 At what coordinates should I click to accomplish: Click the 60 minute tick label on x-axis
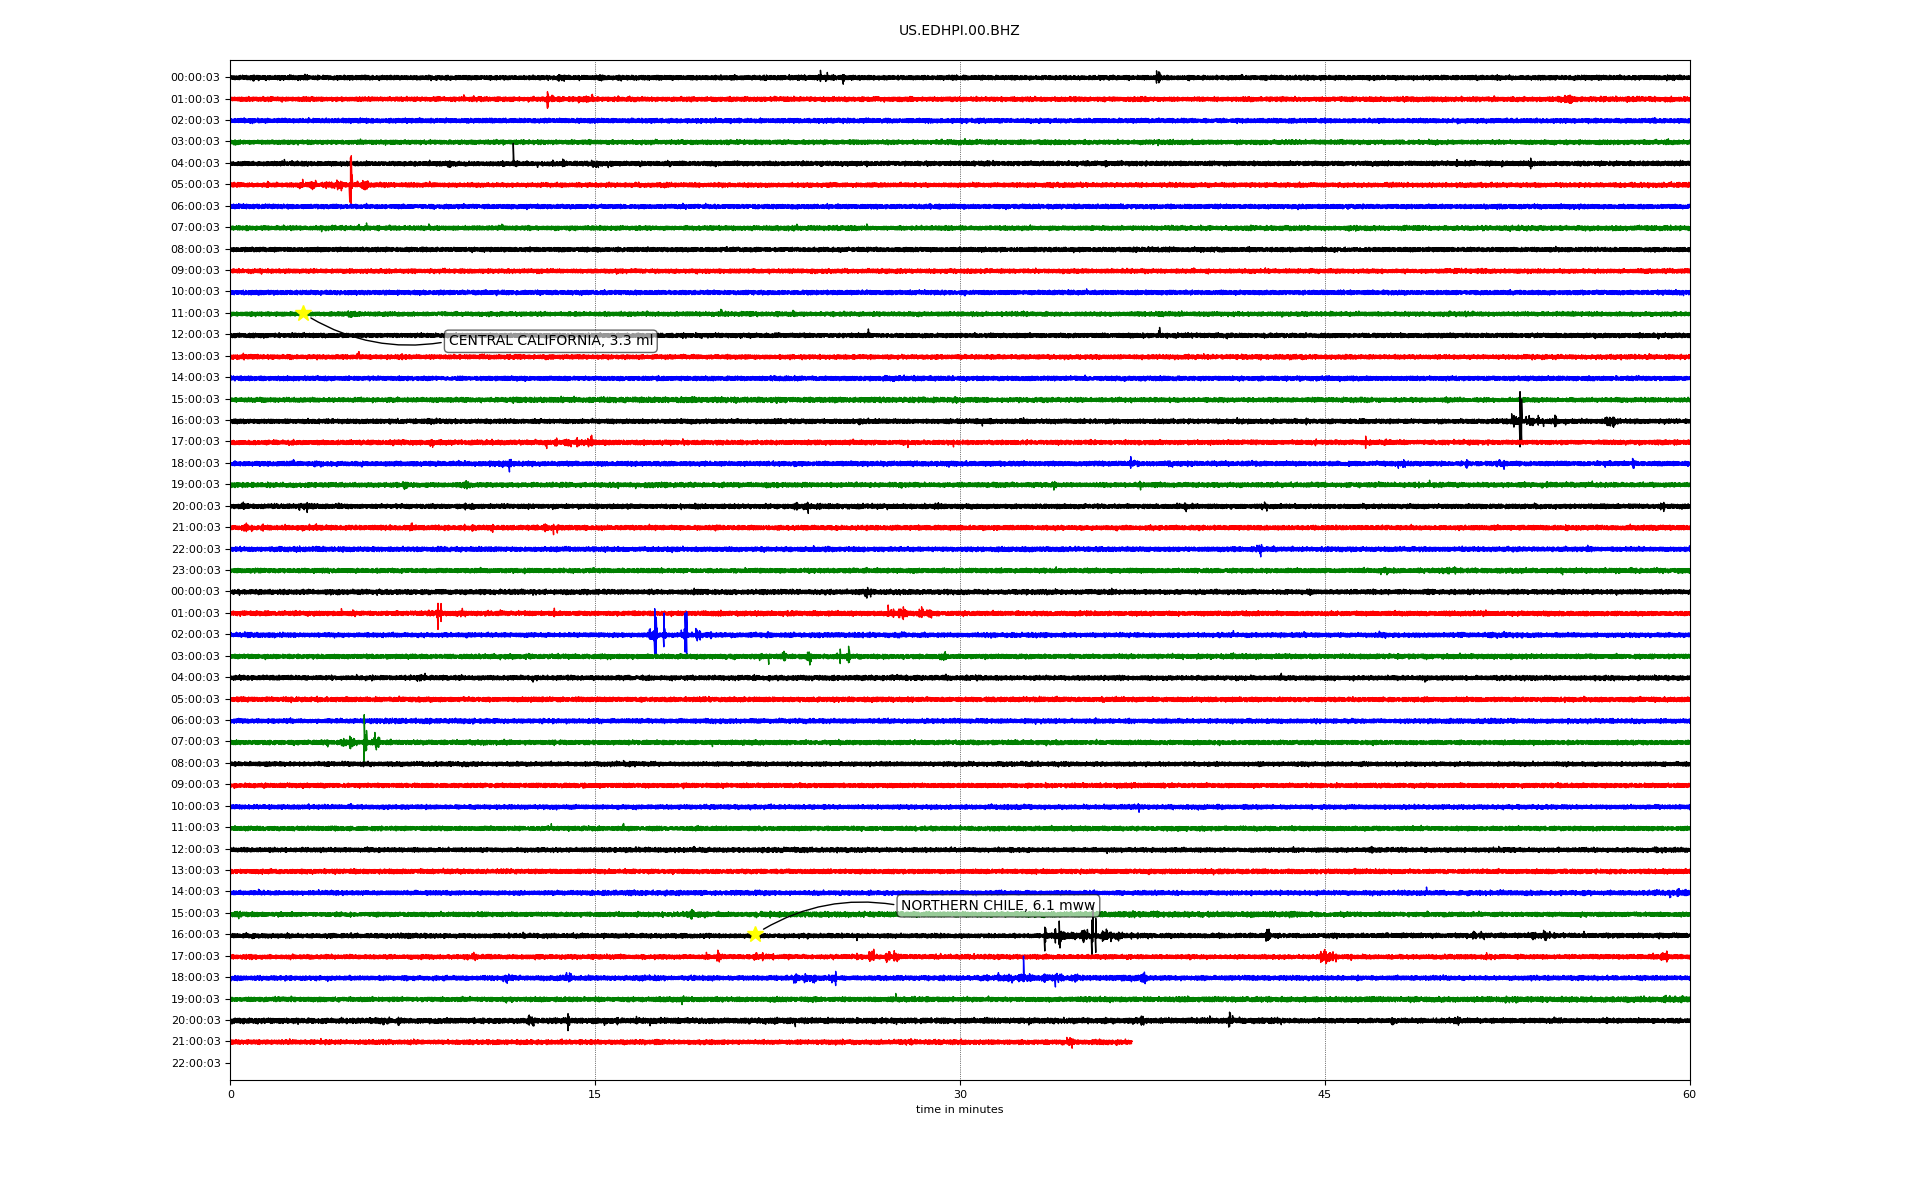[x=1689, y=1094]
